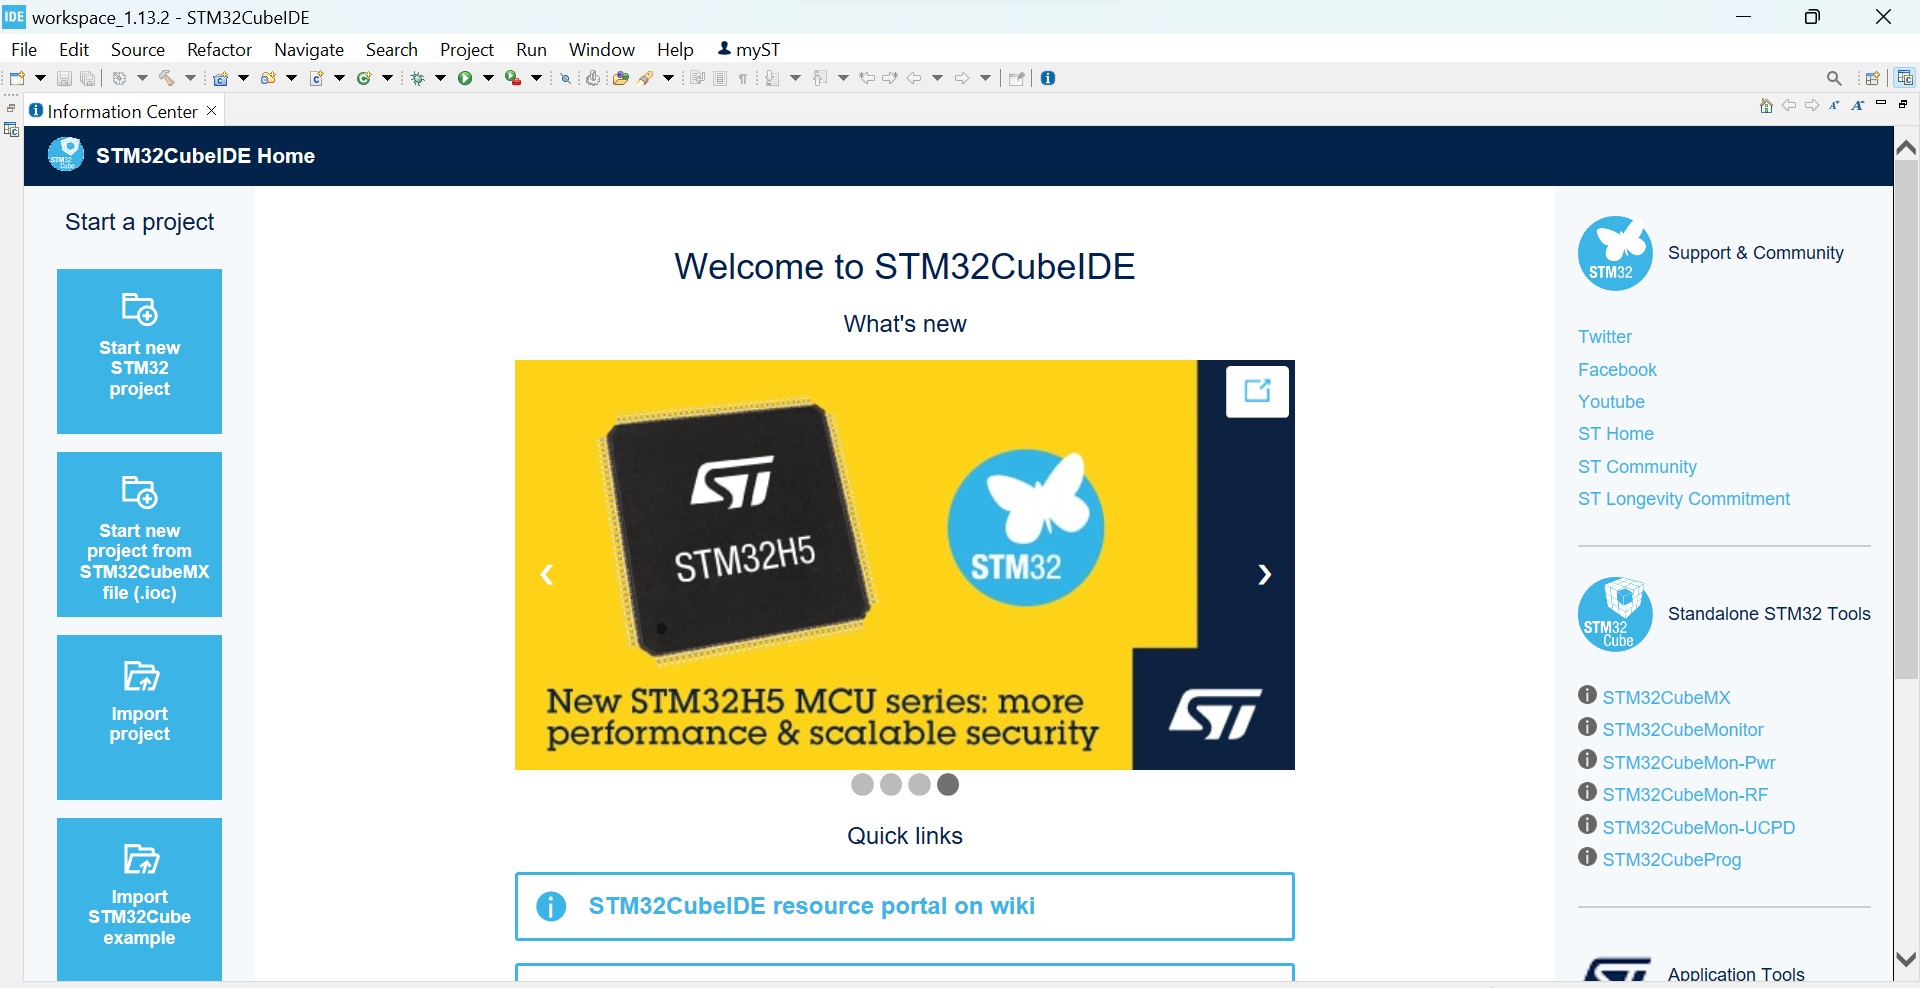Screen dimensions: 1920x988
Task: Open the File menu
Action: [24, 50]
